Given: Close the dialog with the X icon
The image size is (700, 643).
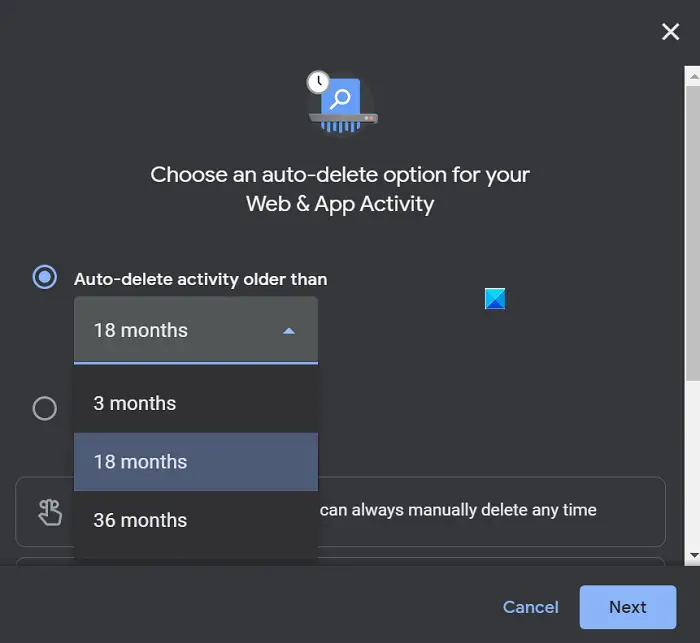Looking at the screenshot, I should click(670, 32).
